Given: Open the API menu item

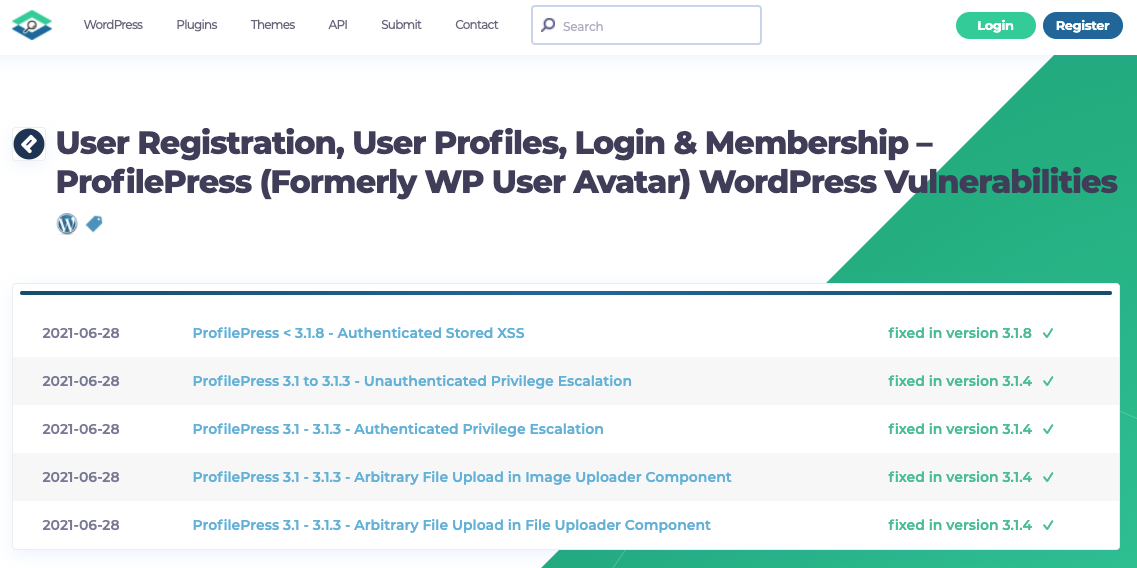Looking at the screenshot, I should pos(338,25).
